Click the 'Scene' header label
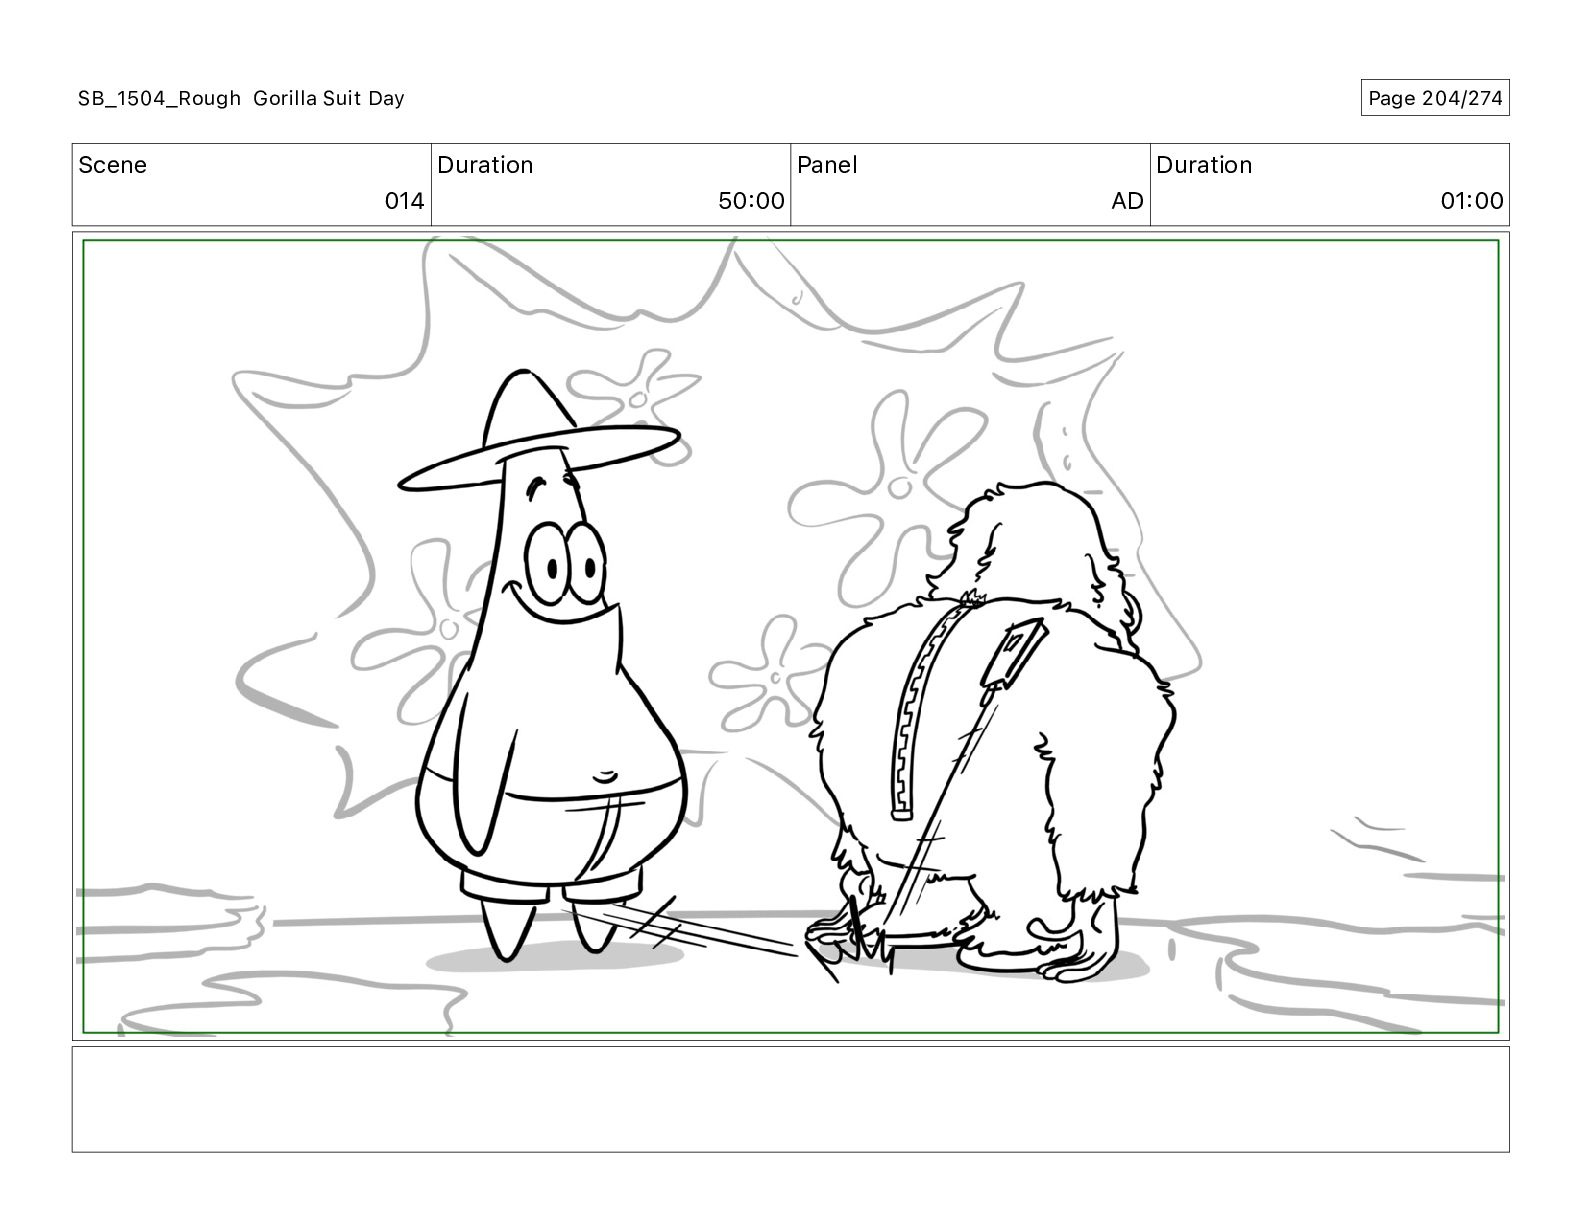1584x1224 pixels. pyautogui.click(x=112, y=165)
